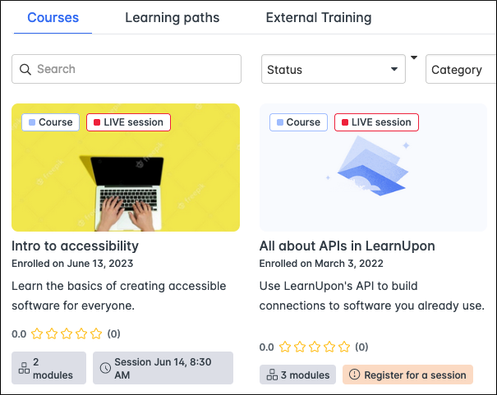
Task: Click the Session Jun 14, 8:30 AM chip
Action: coord(163,368)
